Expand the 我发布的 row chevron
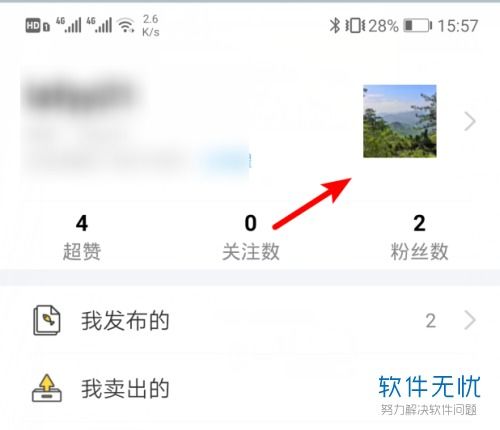 tap(470, 320)
